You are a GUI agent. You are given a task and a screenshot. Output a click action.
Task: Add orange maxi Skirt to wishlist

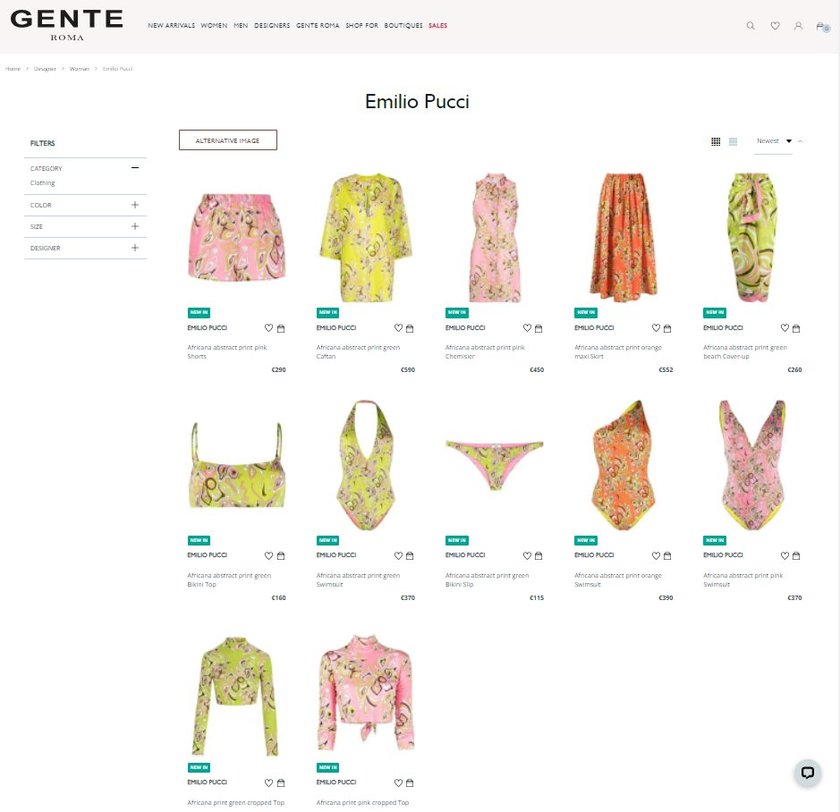pos(656,328)
